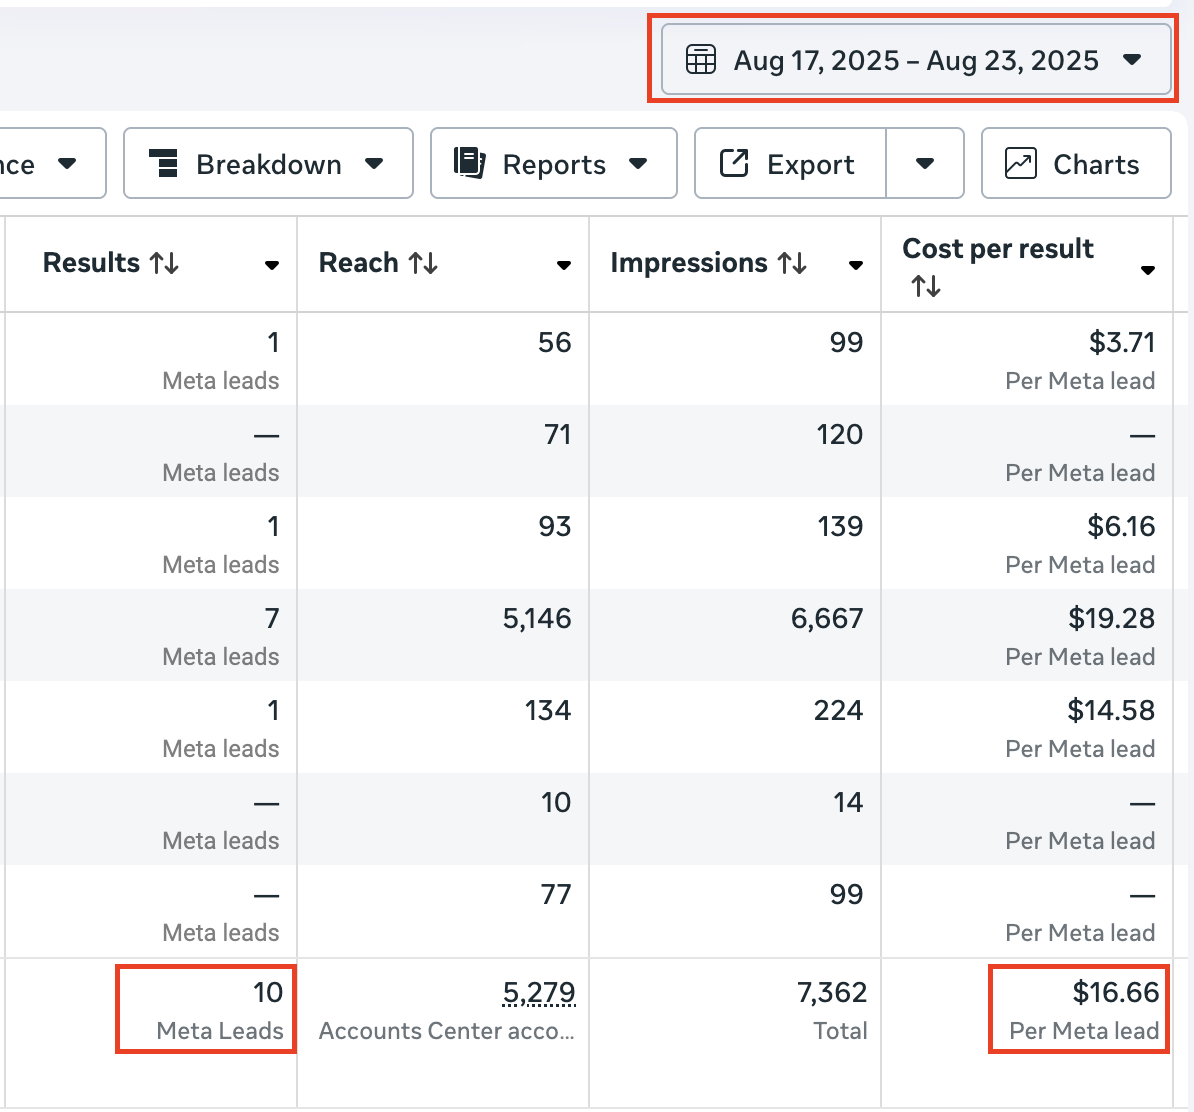The width and height of the screenshot is (1194, 1112).
Task: Expand the Results column options caret
Action: point(271,266)
